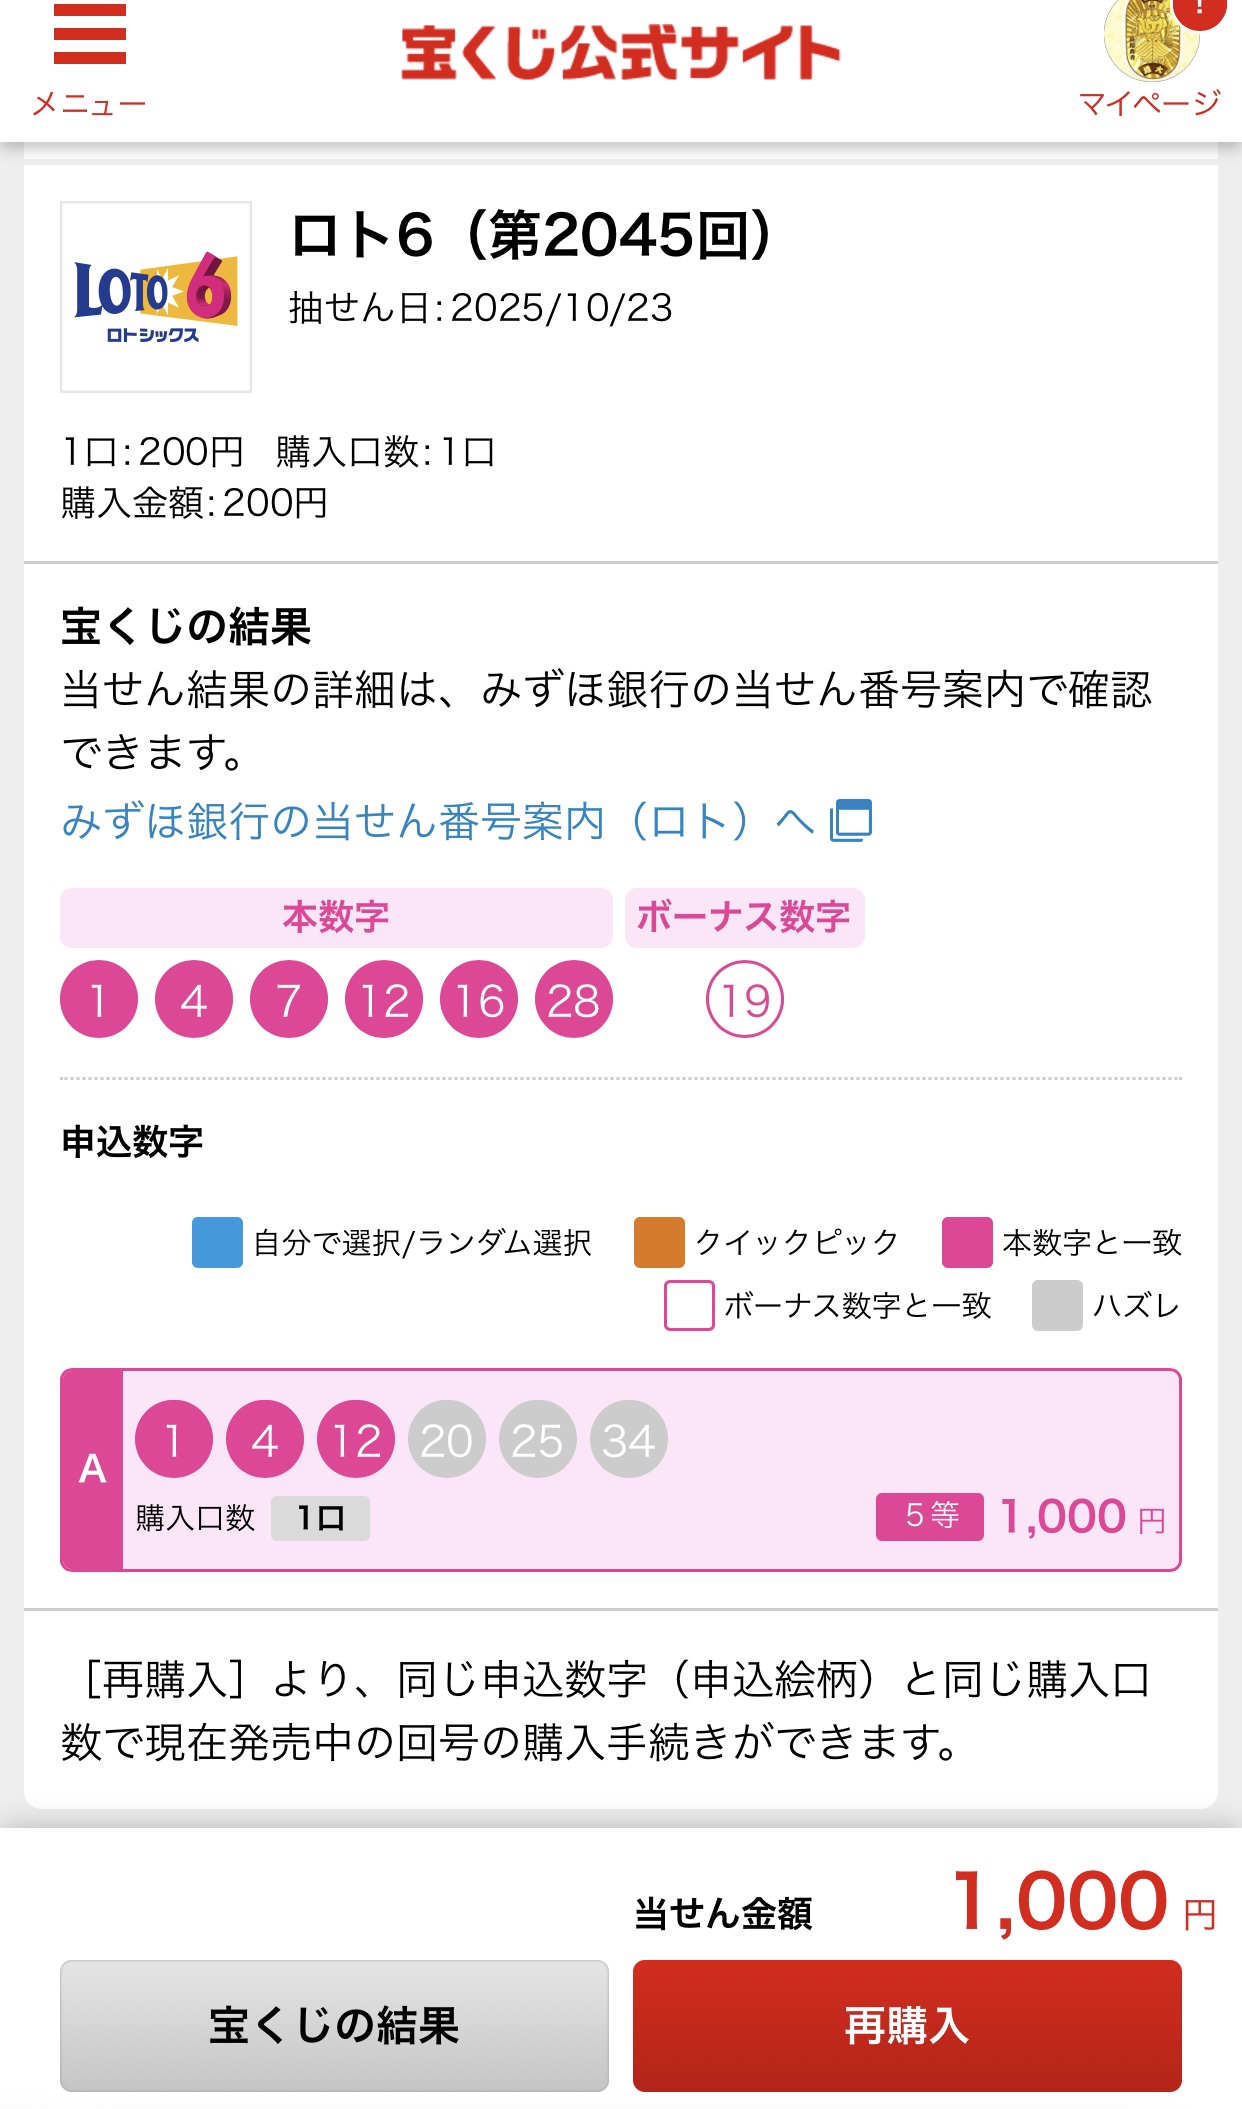Select the A entry row label
The height and width of the screenshot is (2109, 1242).
coord(92,1469)
